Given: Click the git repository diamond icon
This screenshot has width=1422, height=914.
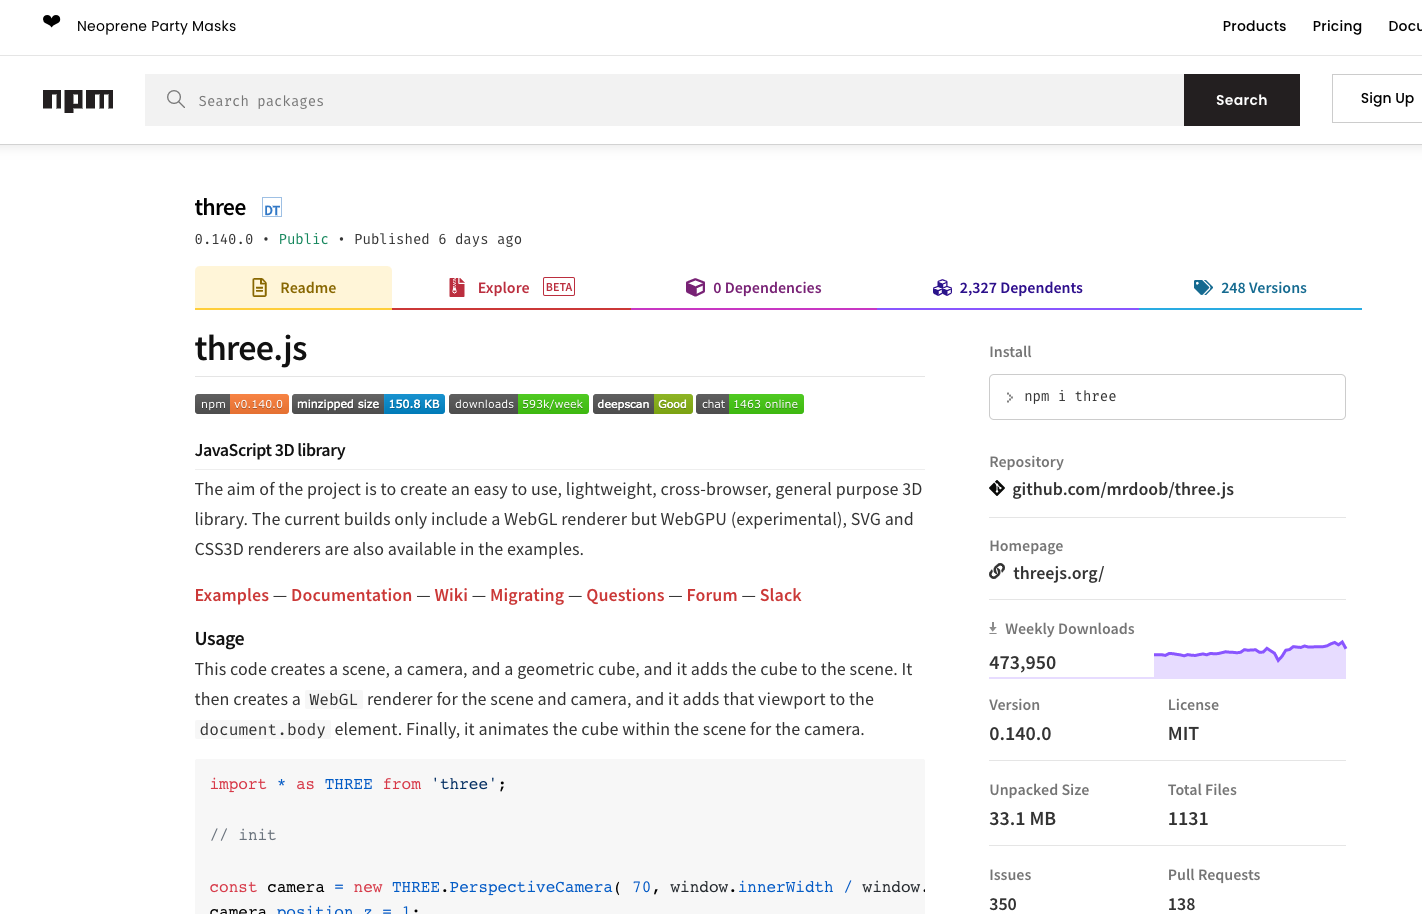Looking at the screenshot, I should point(997,488).
